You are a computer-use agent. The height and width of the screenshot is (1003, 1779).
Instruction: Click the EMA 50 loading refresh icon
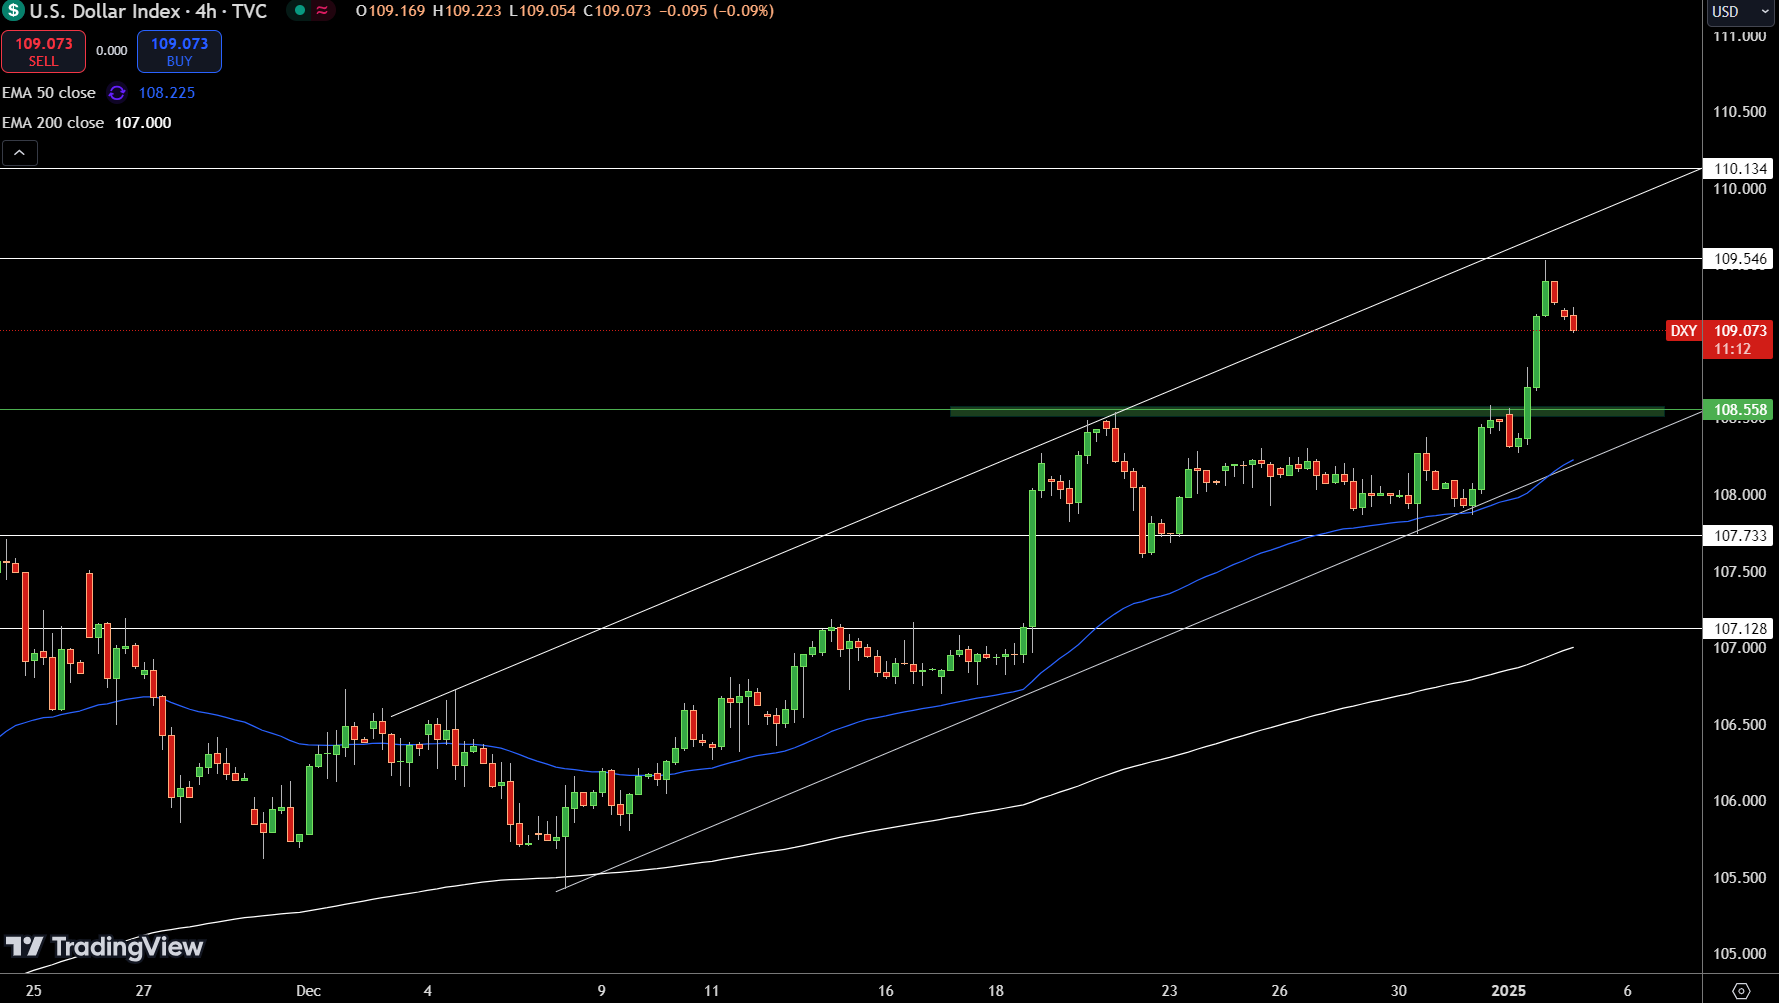click(117, 93)
